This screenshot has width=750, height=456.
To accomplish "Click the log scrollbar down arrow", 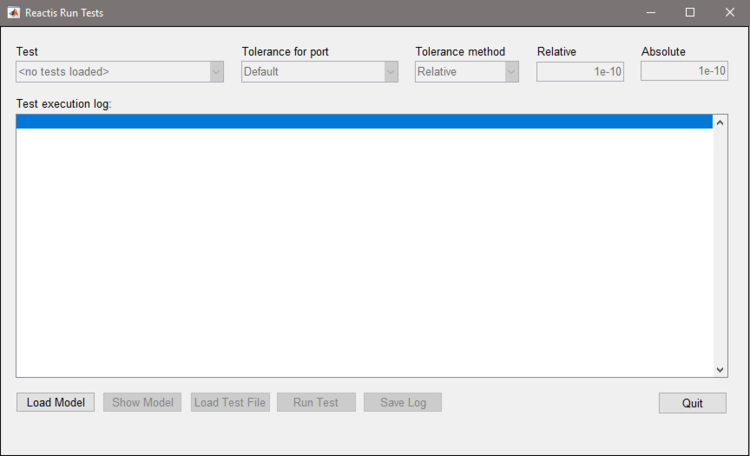I will pos(720,369).
